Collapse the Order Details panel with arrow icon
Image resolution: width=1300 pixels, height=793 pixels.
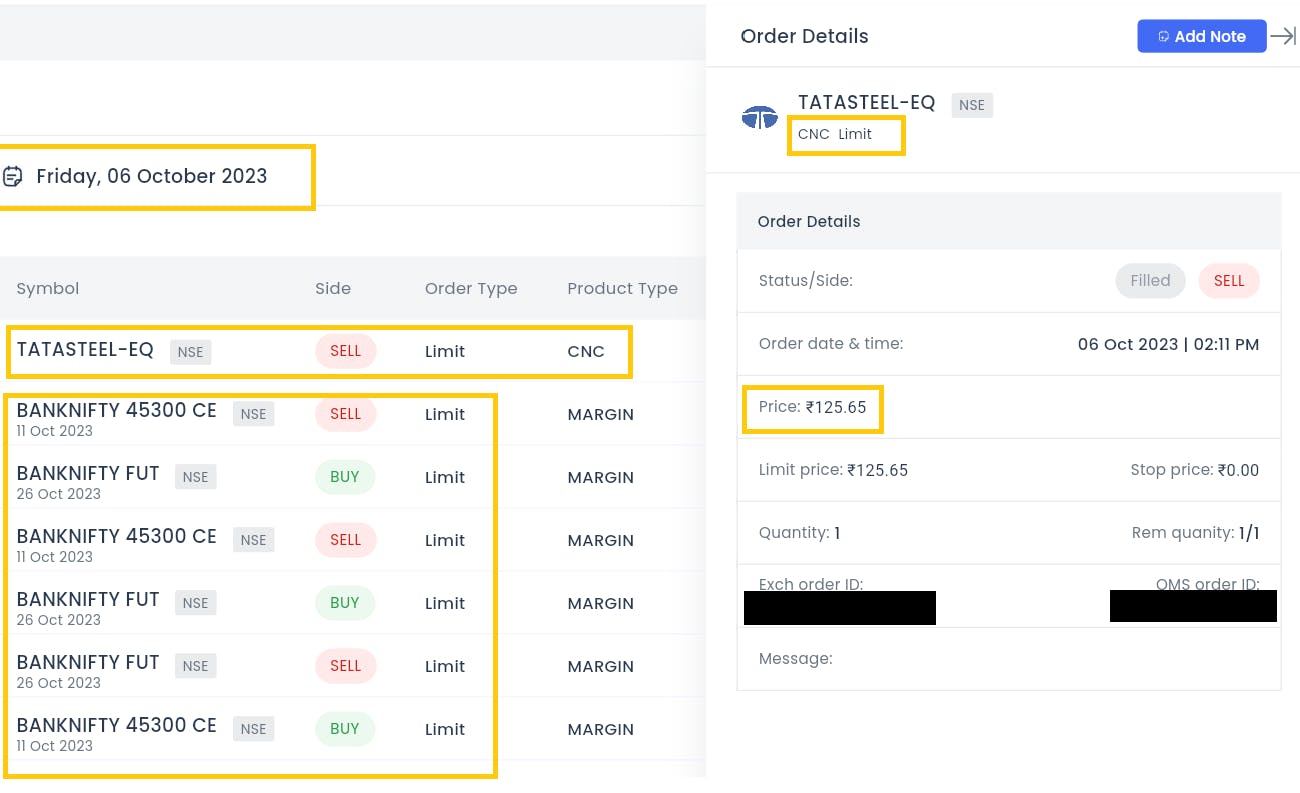1283,36
